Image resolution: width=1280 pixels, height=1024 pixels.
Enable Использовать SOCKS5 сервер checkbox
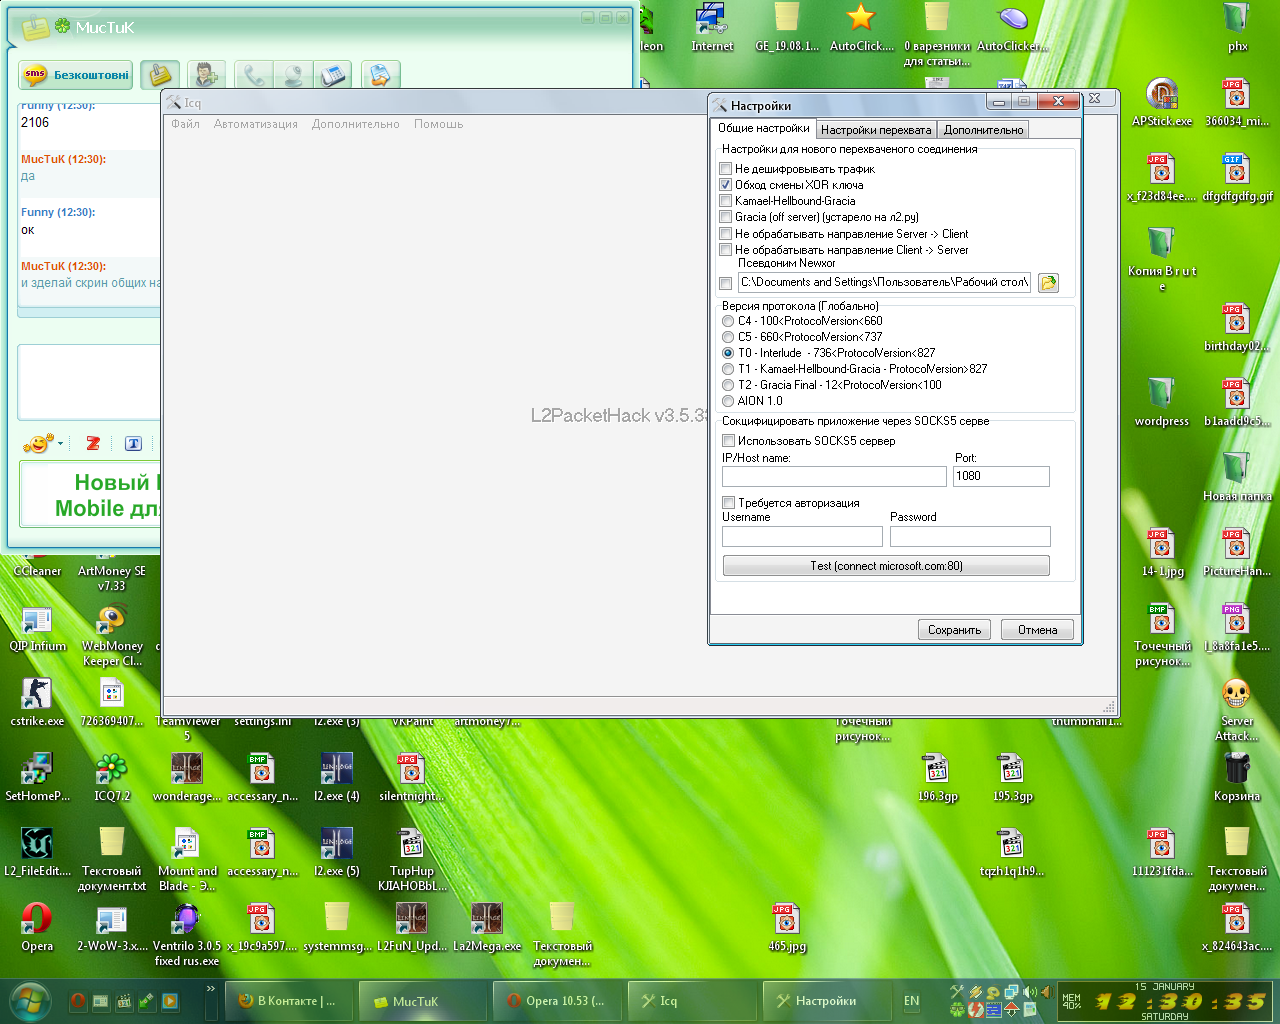pyautogui.click(x=729, y=441)
